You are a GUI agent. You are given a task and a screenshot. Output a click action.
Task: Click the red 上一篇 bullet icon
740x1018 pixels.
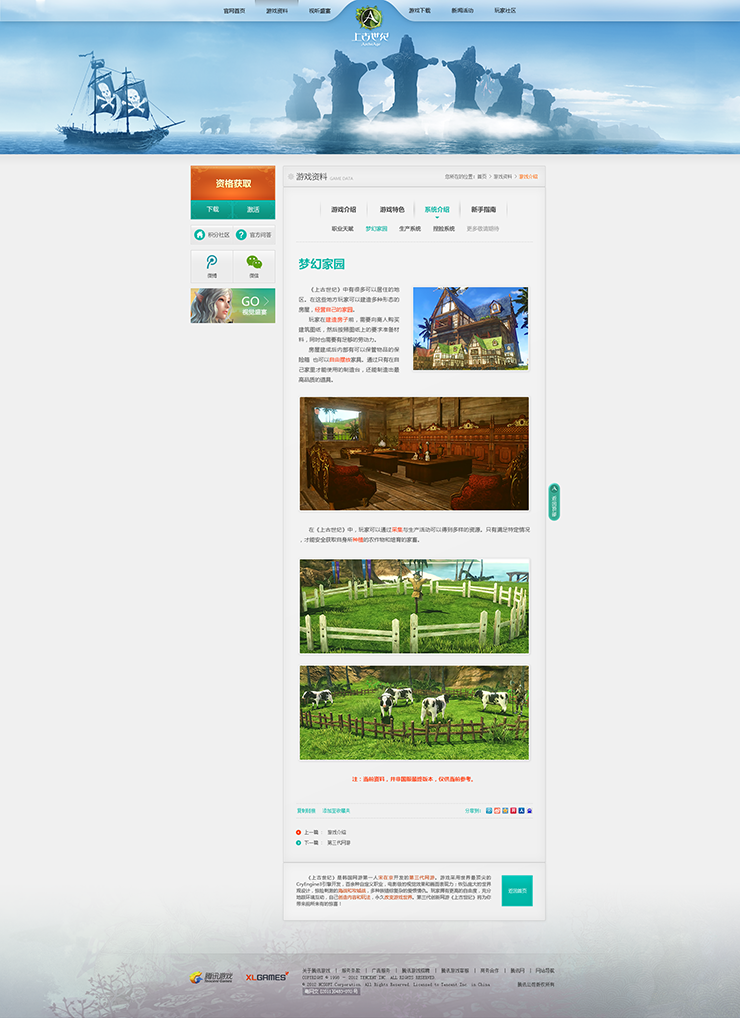pyautogui.click(x=299, y=832)
